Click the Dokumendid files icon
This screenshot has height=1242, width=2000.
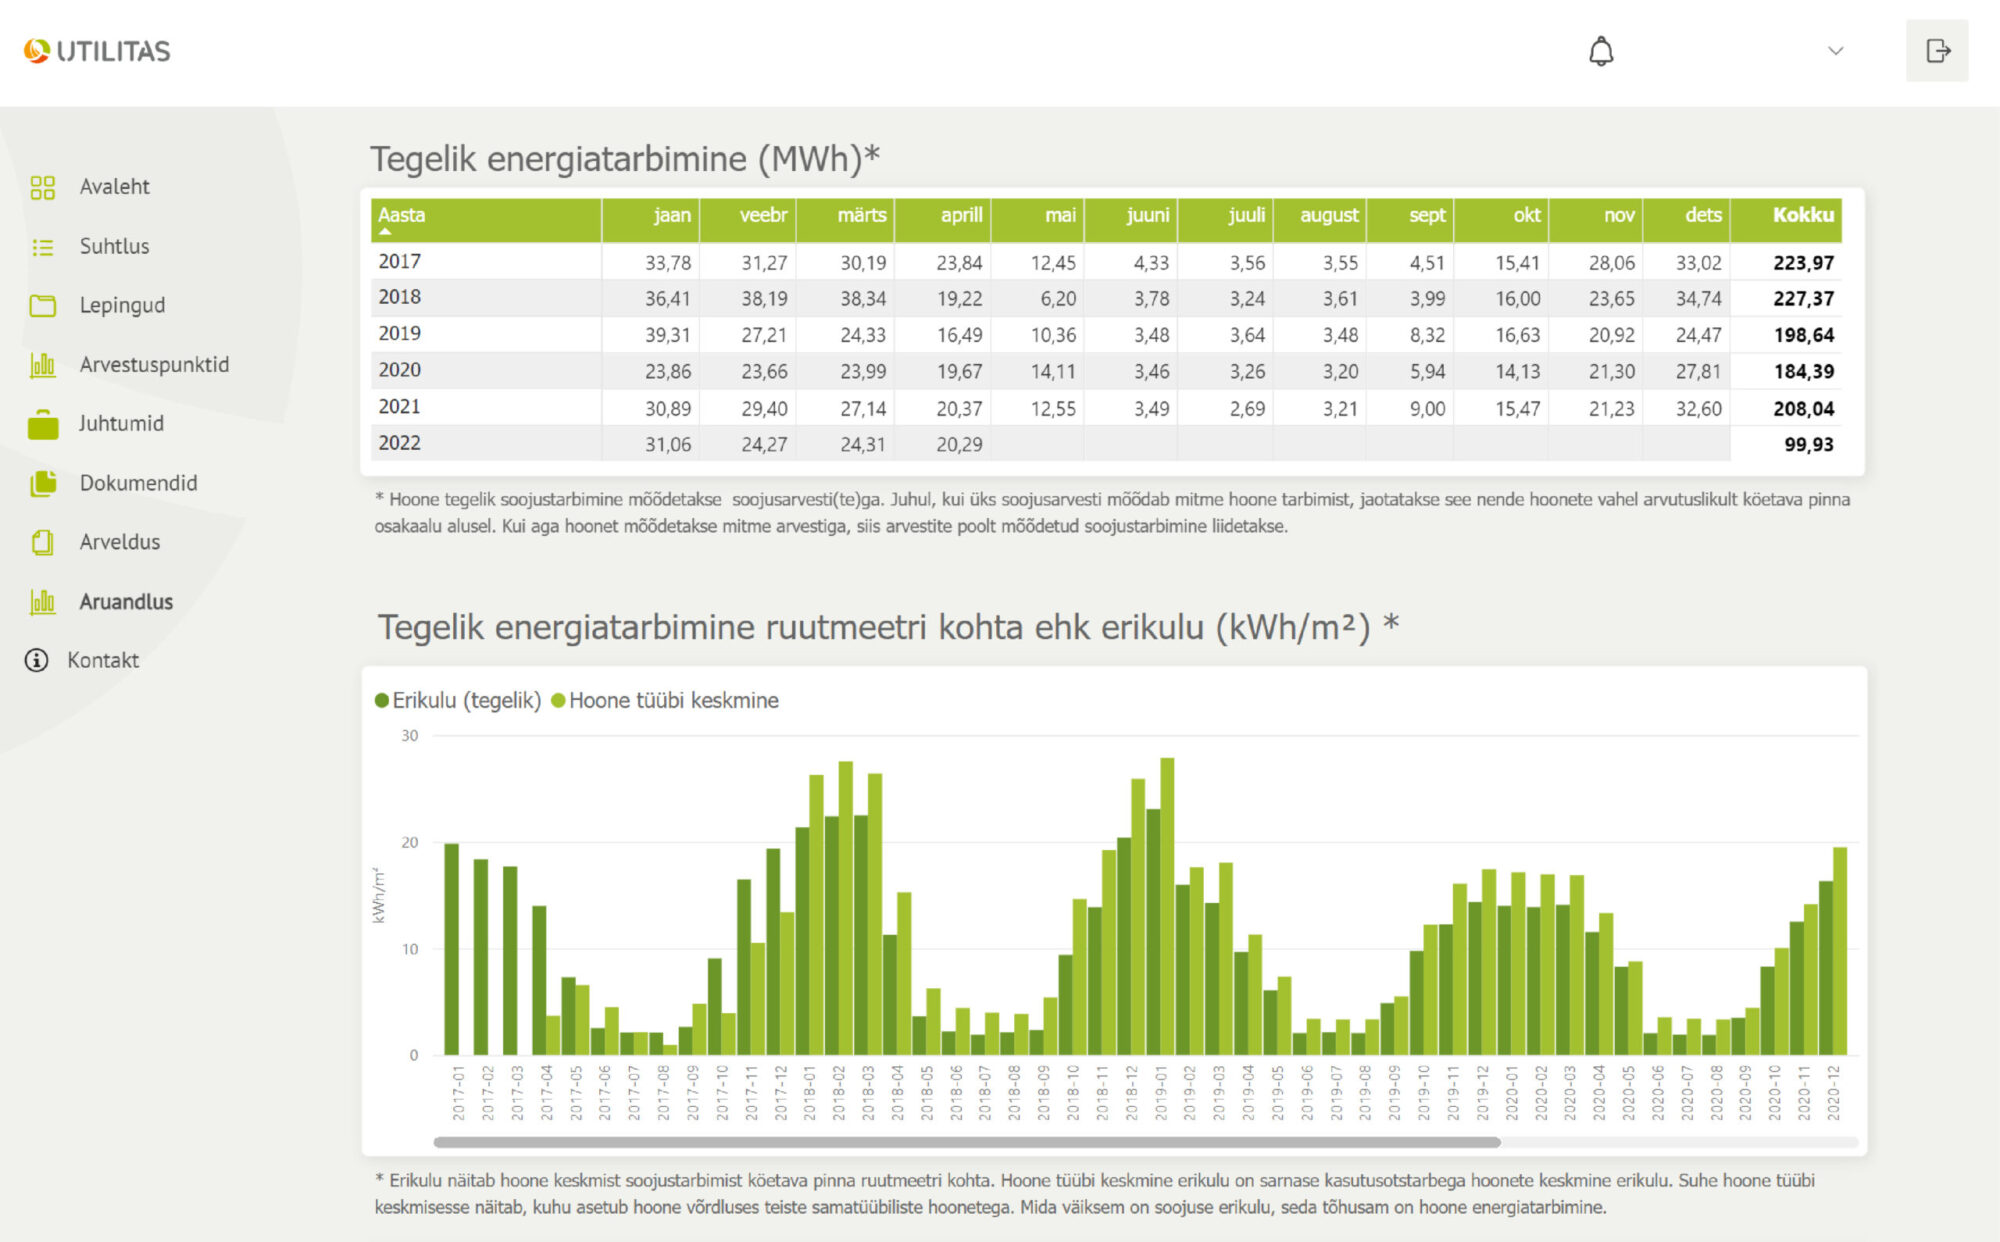[42, 484]
